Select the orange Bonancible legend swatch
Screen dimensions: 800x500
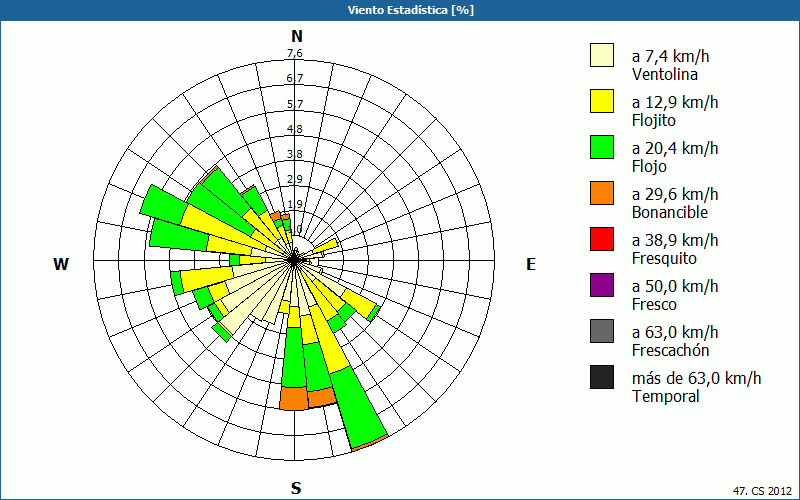(x=602, y=193)
